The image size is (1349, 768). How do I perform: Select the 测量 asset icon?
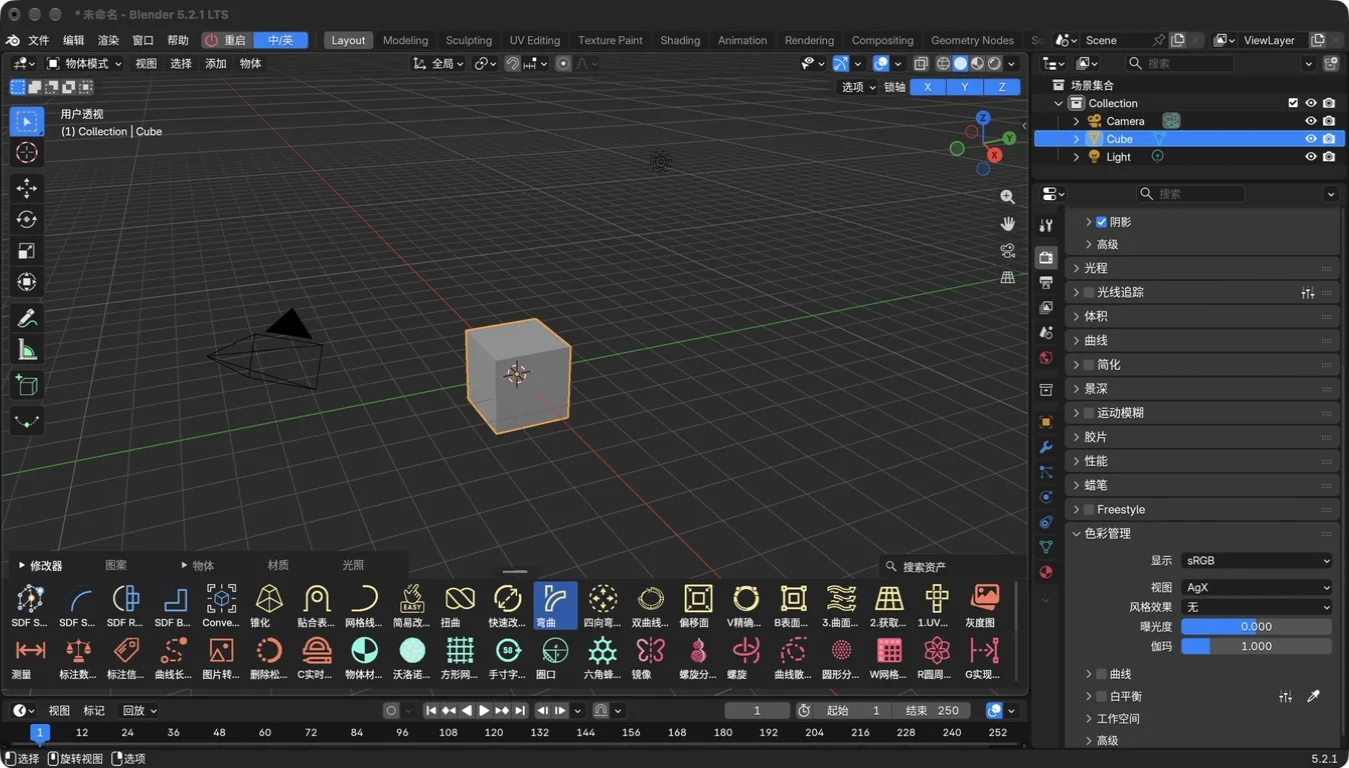30,657
